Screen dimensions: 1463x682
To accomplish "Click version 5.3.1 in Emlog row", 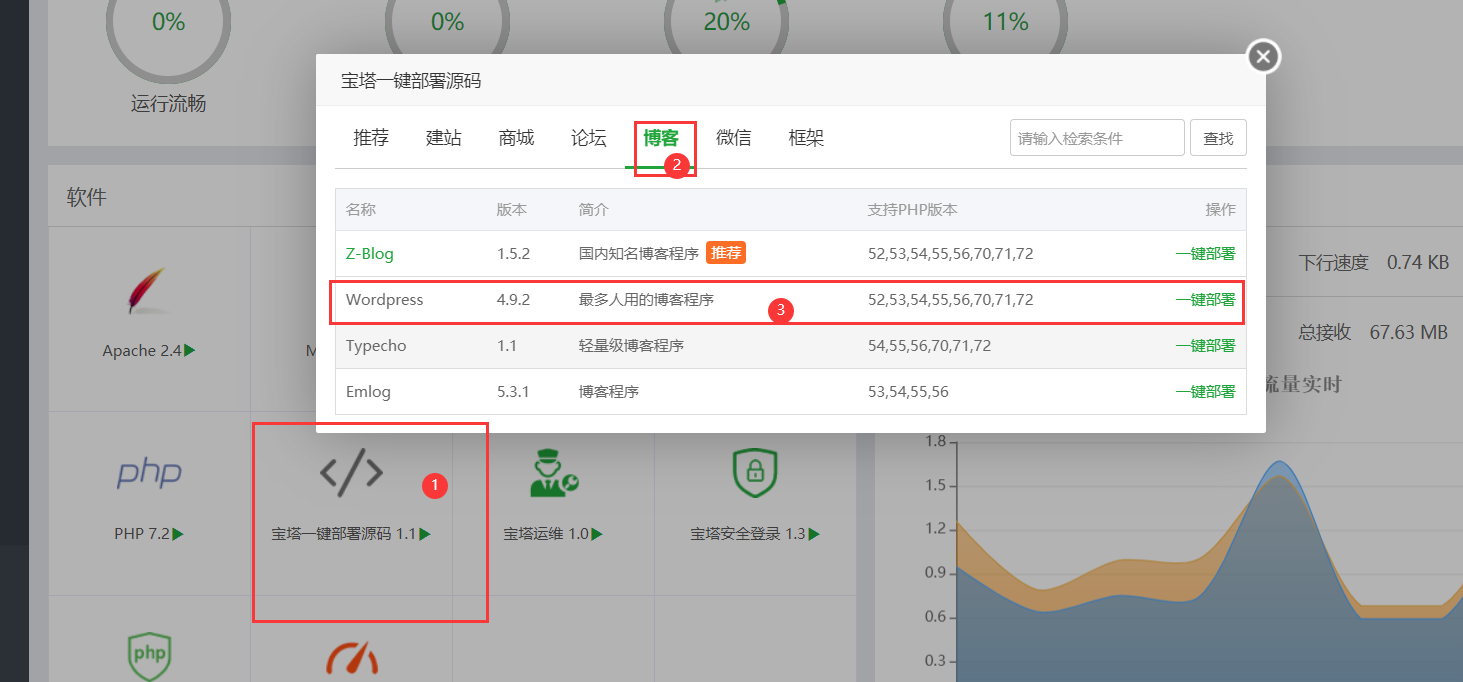I will (x=513, y=392).
